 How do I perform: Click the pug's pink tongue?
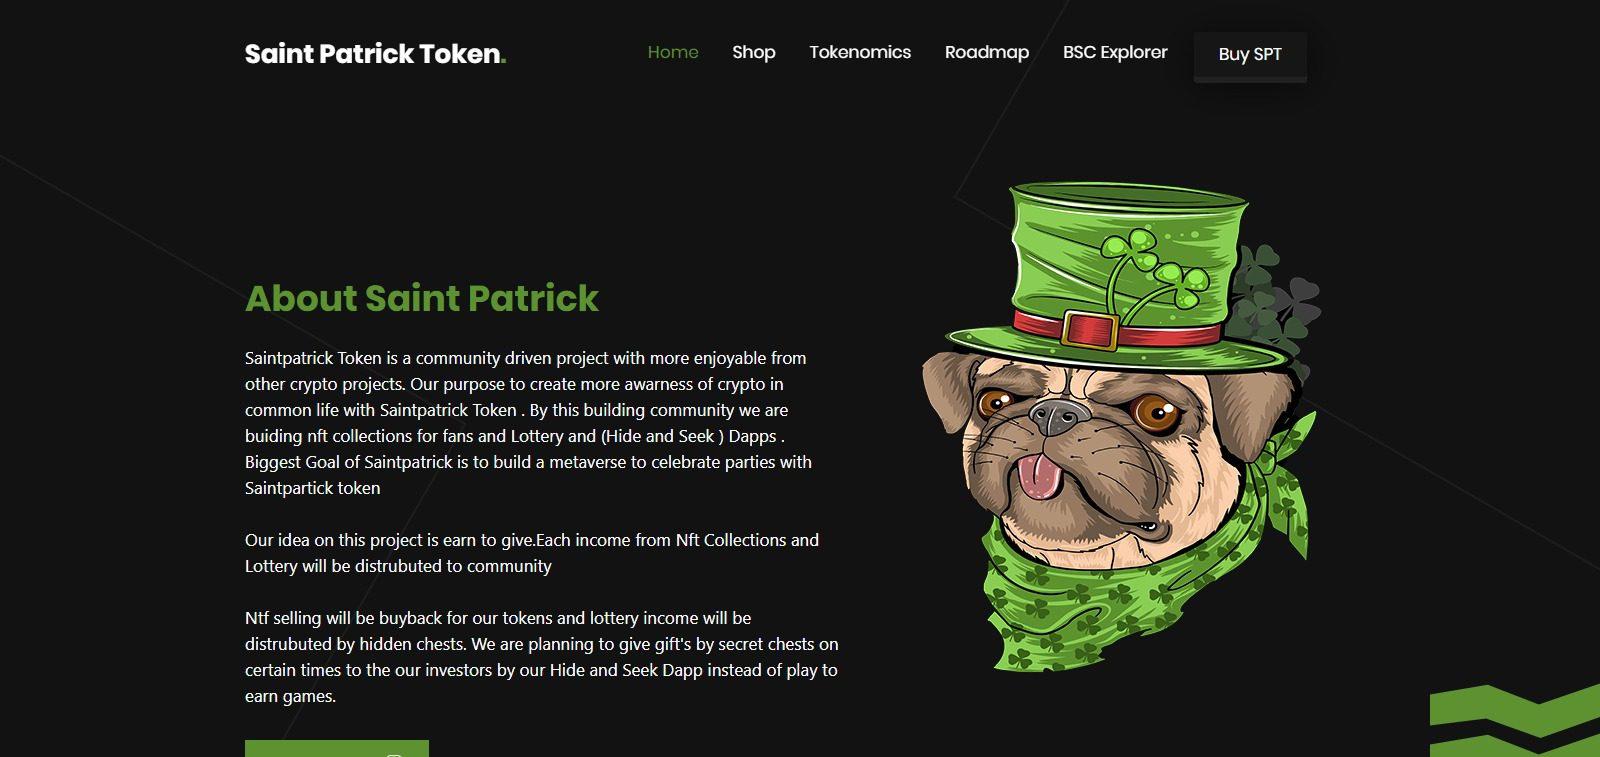click(x=1037, y=475)
